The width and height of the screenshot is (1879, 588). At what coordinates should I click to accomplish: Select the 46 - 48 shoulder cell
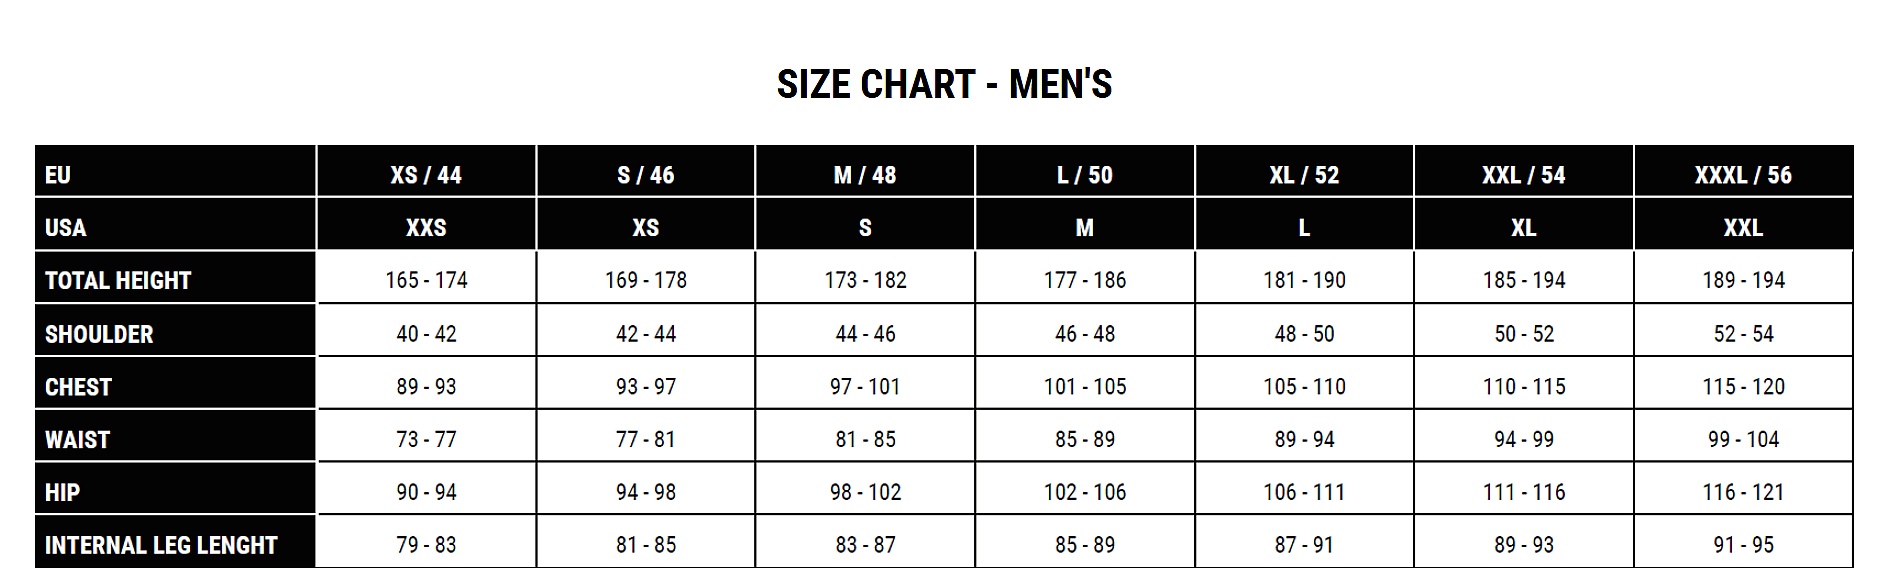pyautogui.click(x=1085, y=334)
